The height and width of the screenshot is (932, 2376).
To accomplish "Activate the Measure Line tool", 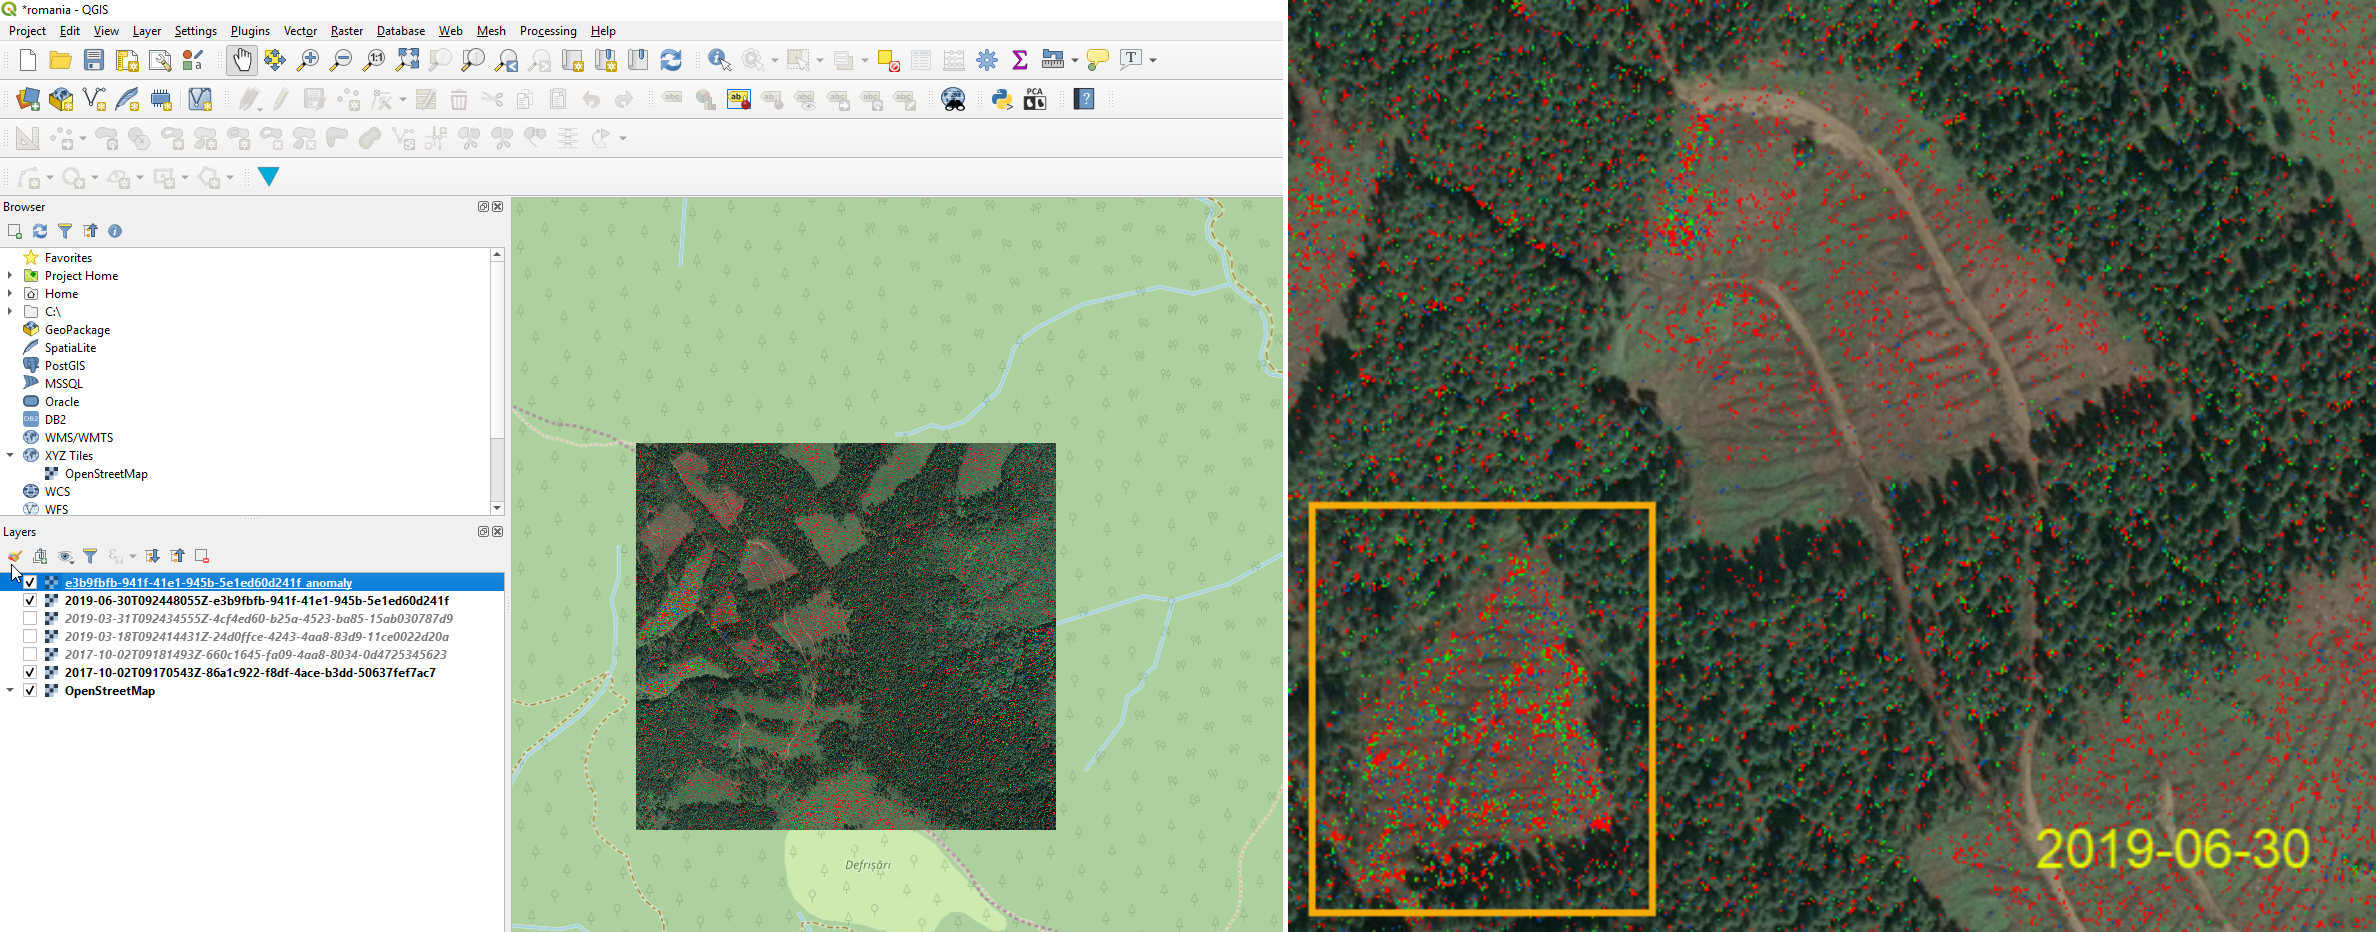I will [x=1052, y=60].
